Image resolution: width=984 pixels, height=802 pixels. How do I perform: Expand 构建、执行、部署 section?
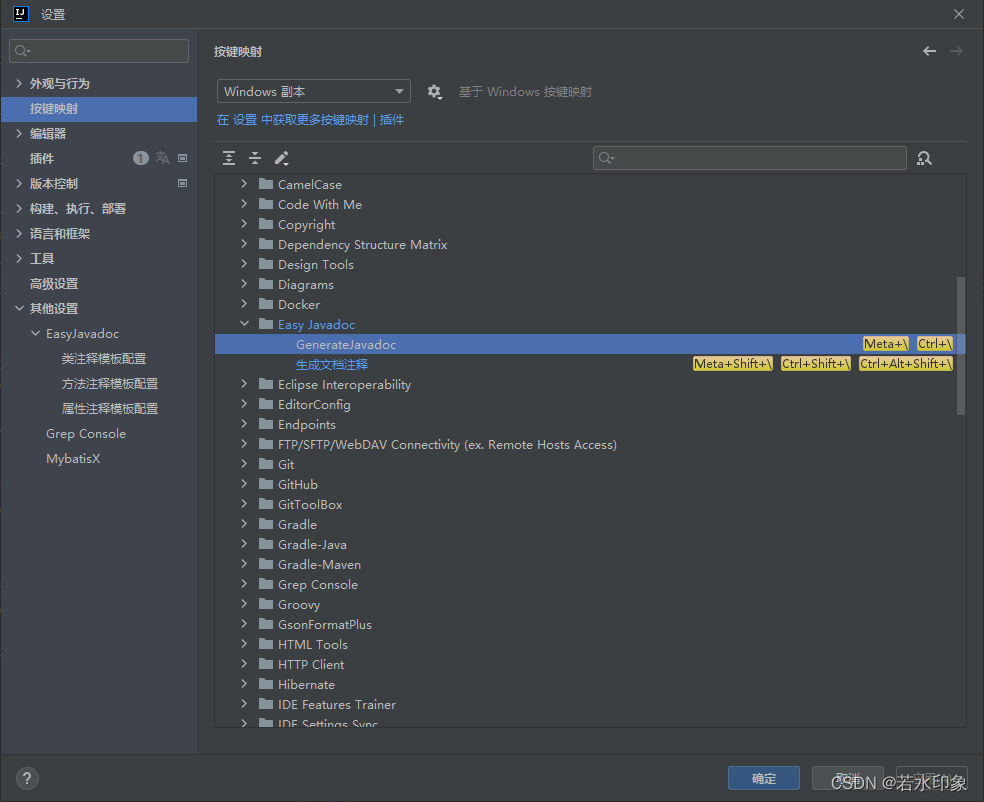(19, 208)
